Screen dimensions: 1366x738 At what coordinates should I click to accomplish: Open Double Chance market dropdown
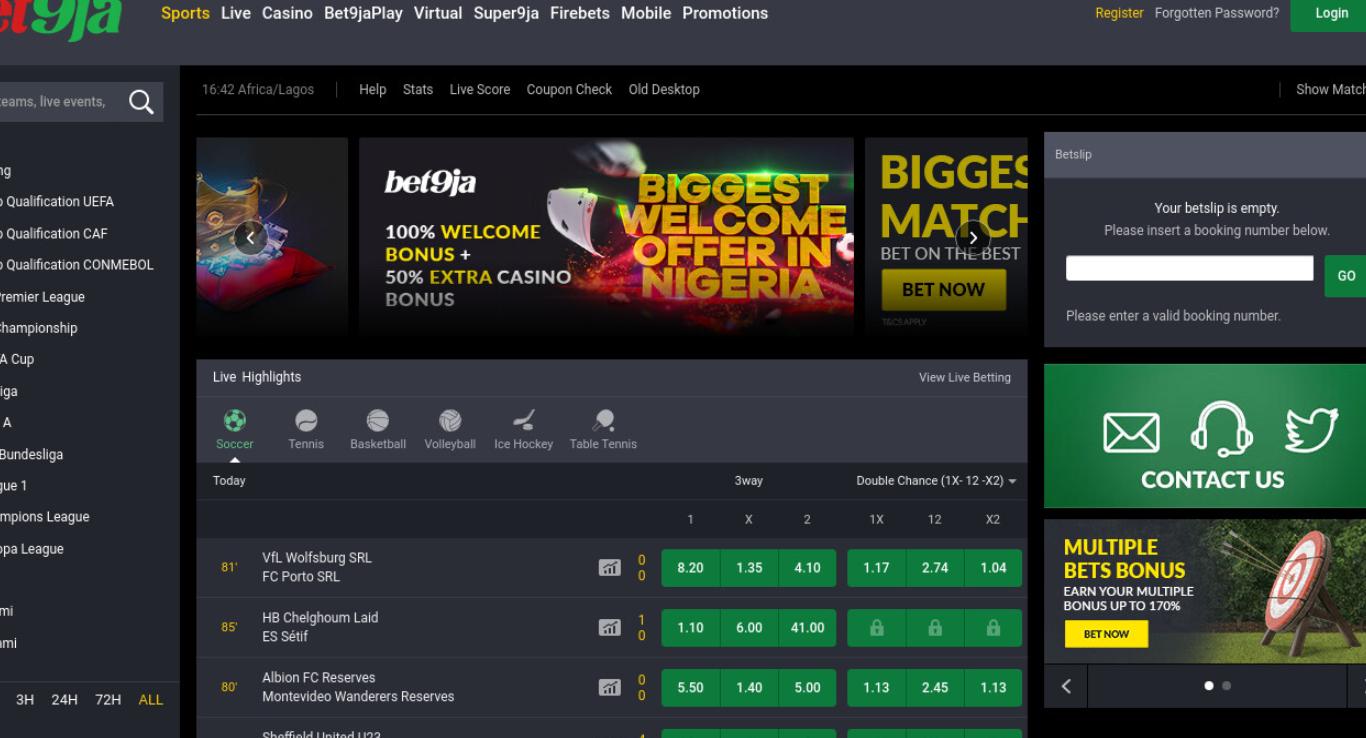(936, 481)
